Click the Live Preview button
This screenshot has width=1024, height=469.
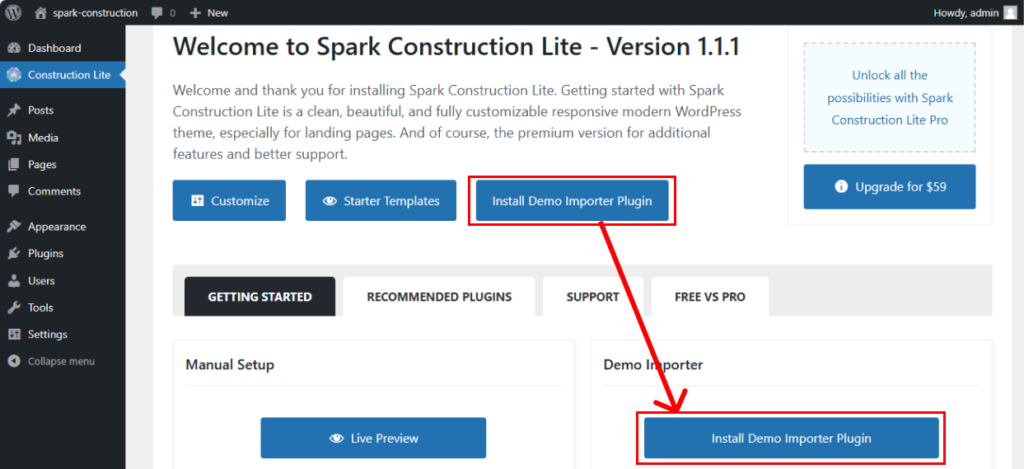[x=373, y=438]
